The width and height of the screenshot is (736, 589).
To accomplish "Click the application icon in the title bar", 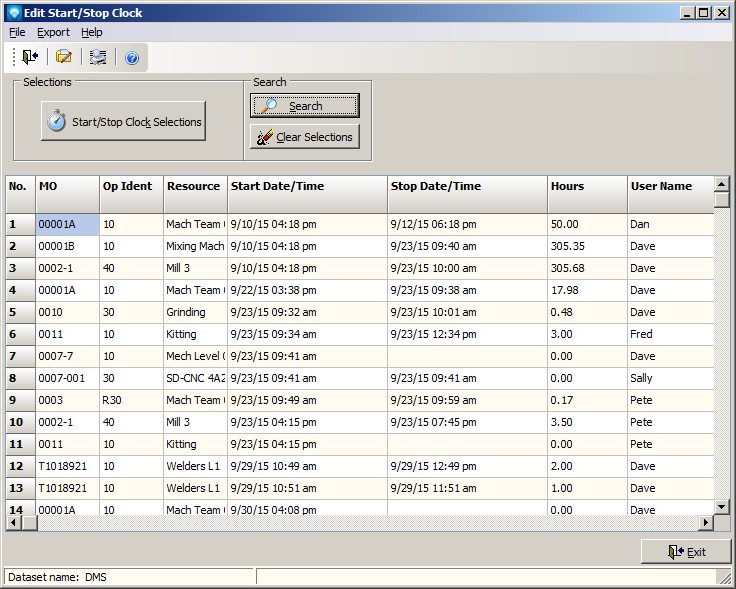I will click(13, 13).
